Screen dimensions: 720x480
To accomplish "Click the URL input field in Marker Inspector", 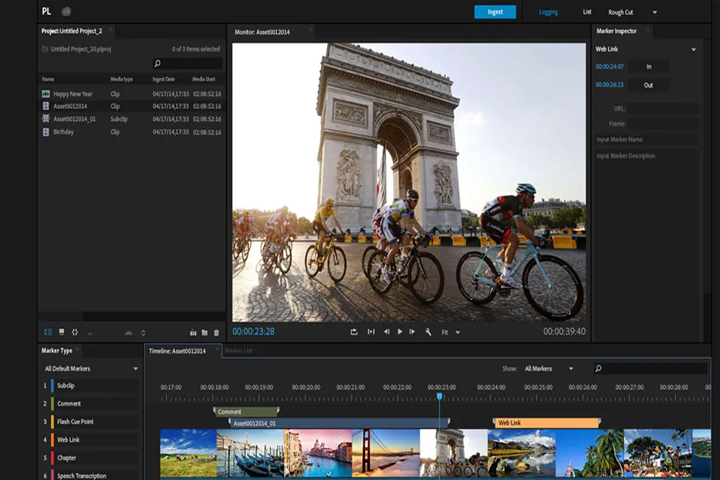I will [664, 108].
